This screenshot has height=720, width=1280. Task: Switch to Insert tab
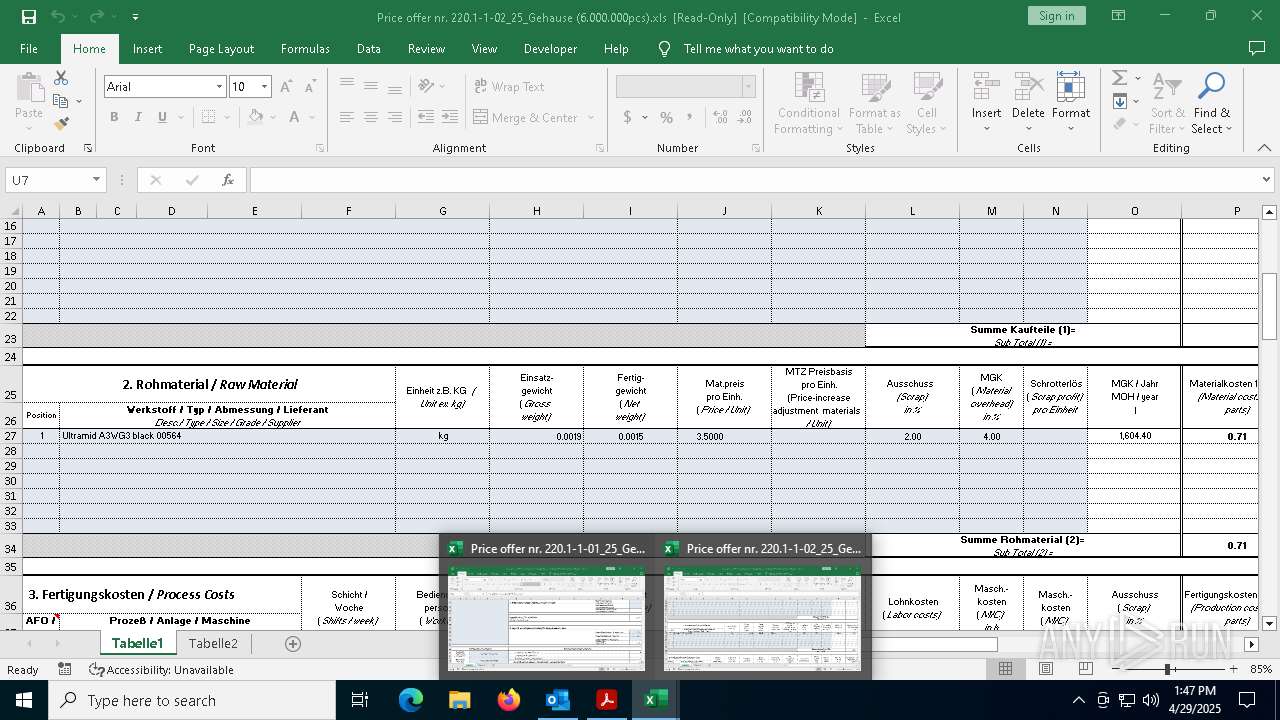pyautogui.click(x=147, y=49)
